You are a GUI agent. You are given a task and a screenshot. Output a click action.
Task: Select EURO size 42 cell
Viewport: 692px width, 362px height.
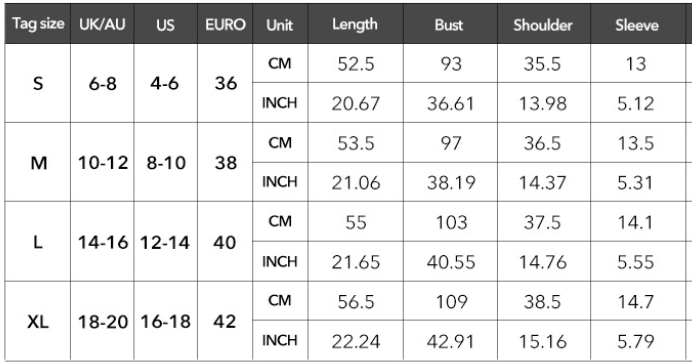coord(226,321)
